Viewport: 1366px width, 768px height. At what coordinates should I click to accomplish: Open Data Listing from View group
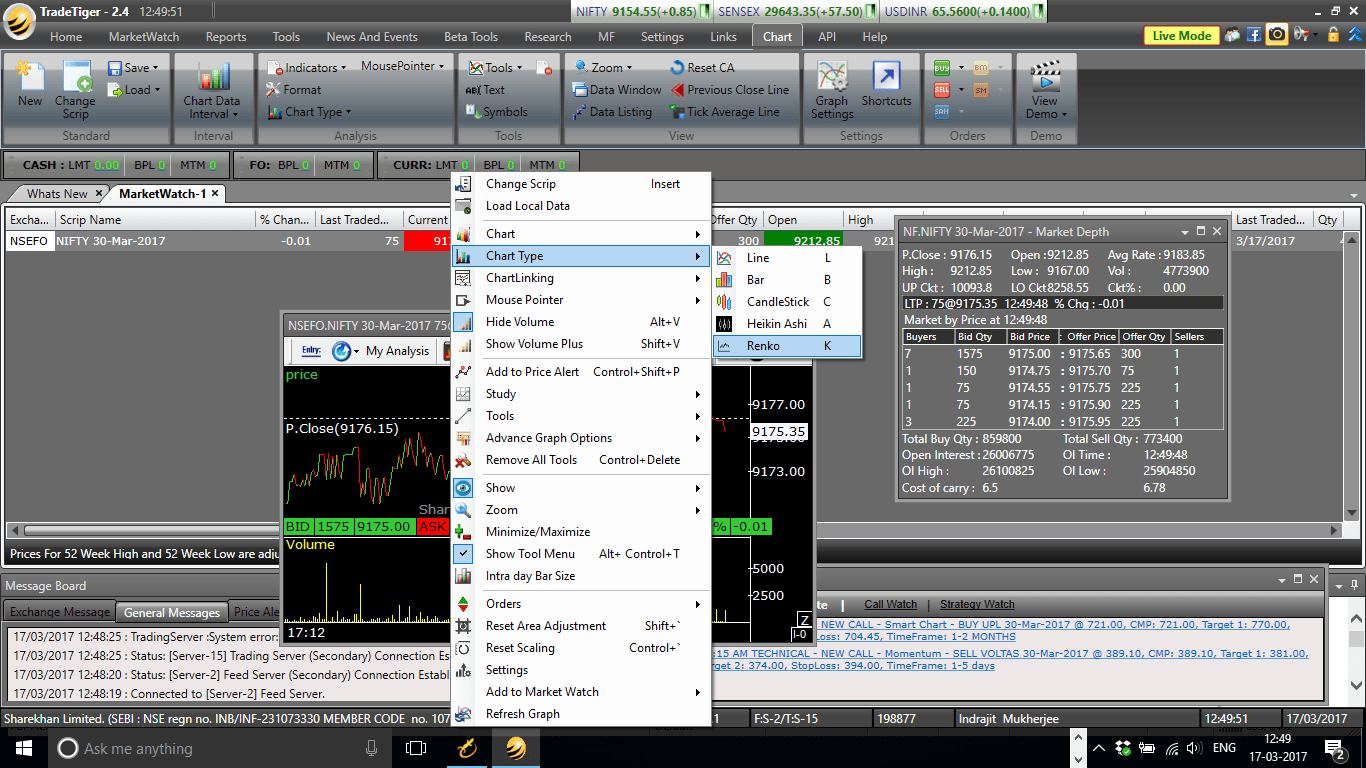(612, 112)
